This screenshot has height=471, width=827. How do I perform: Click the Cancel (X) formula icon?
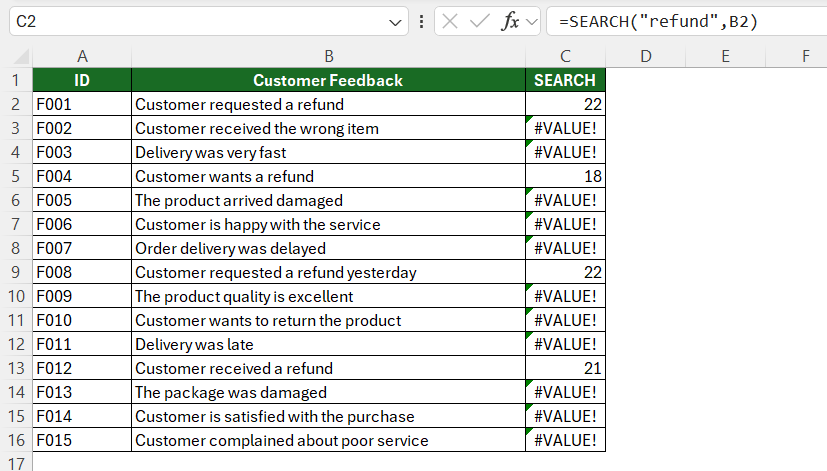(x=449, y=22)
